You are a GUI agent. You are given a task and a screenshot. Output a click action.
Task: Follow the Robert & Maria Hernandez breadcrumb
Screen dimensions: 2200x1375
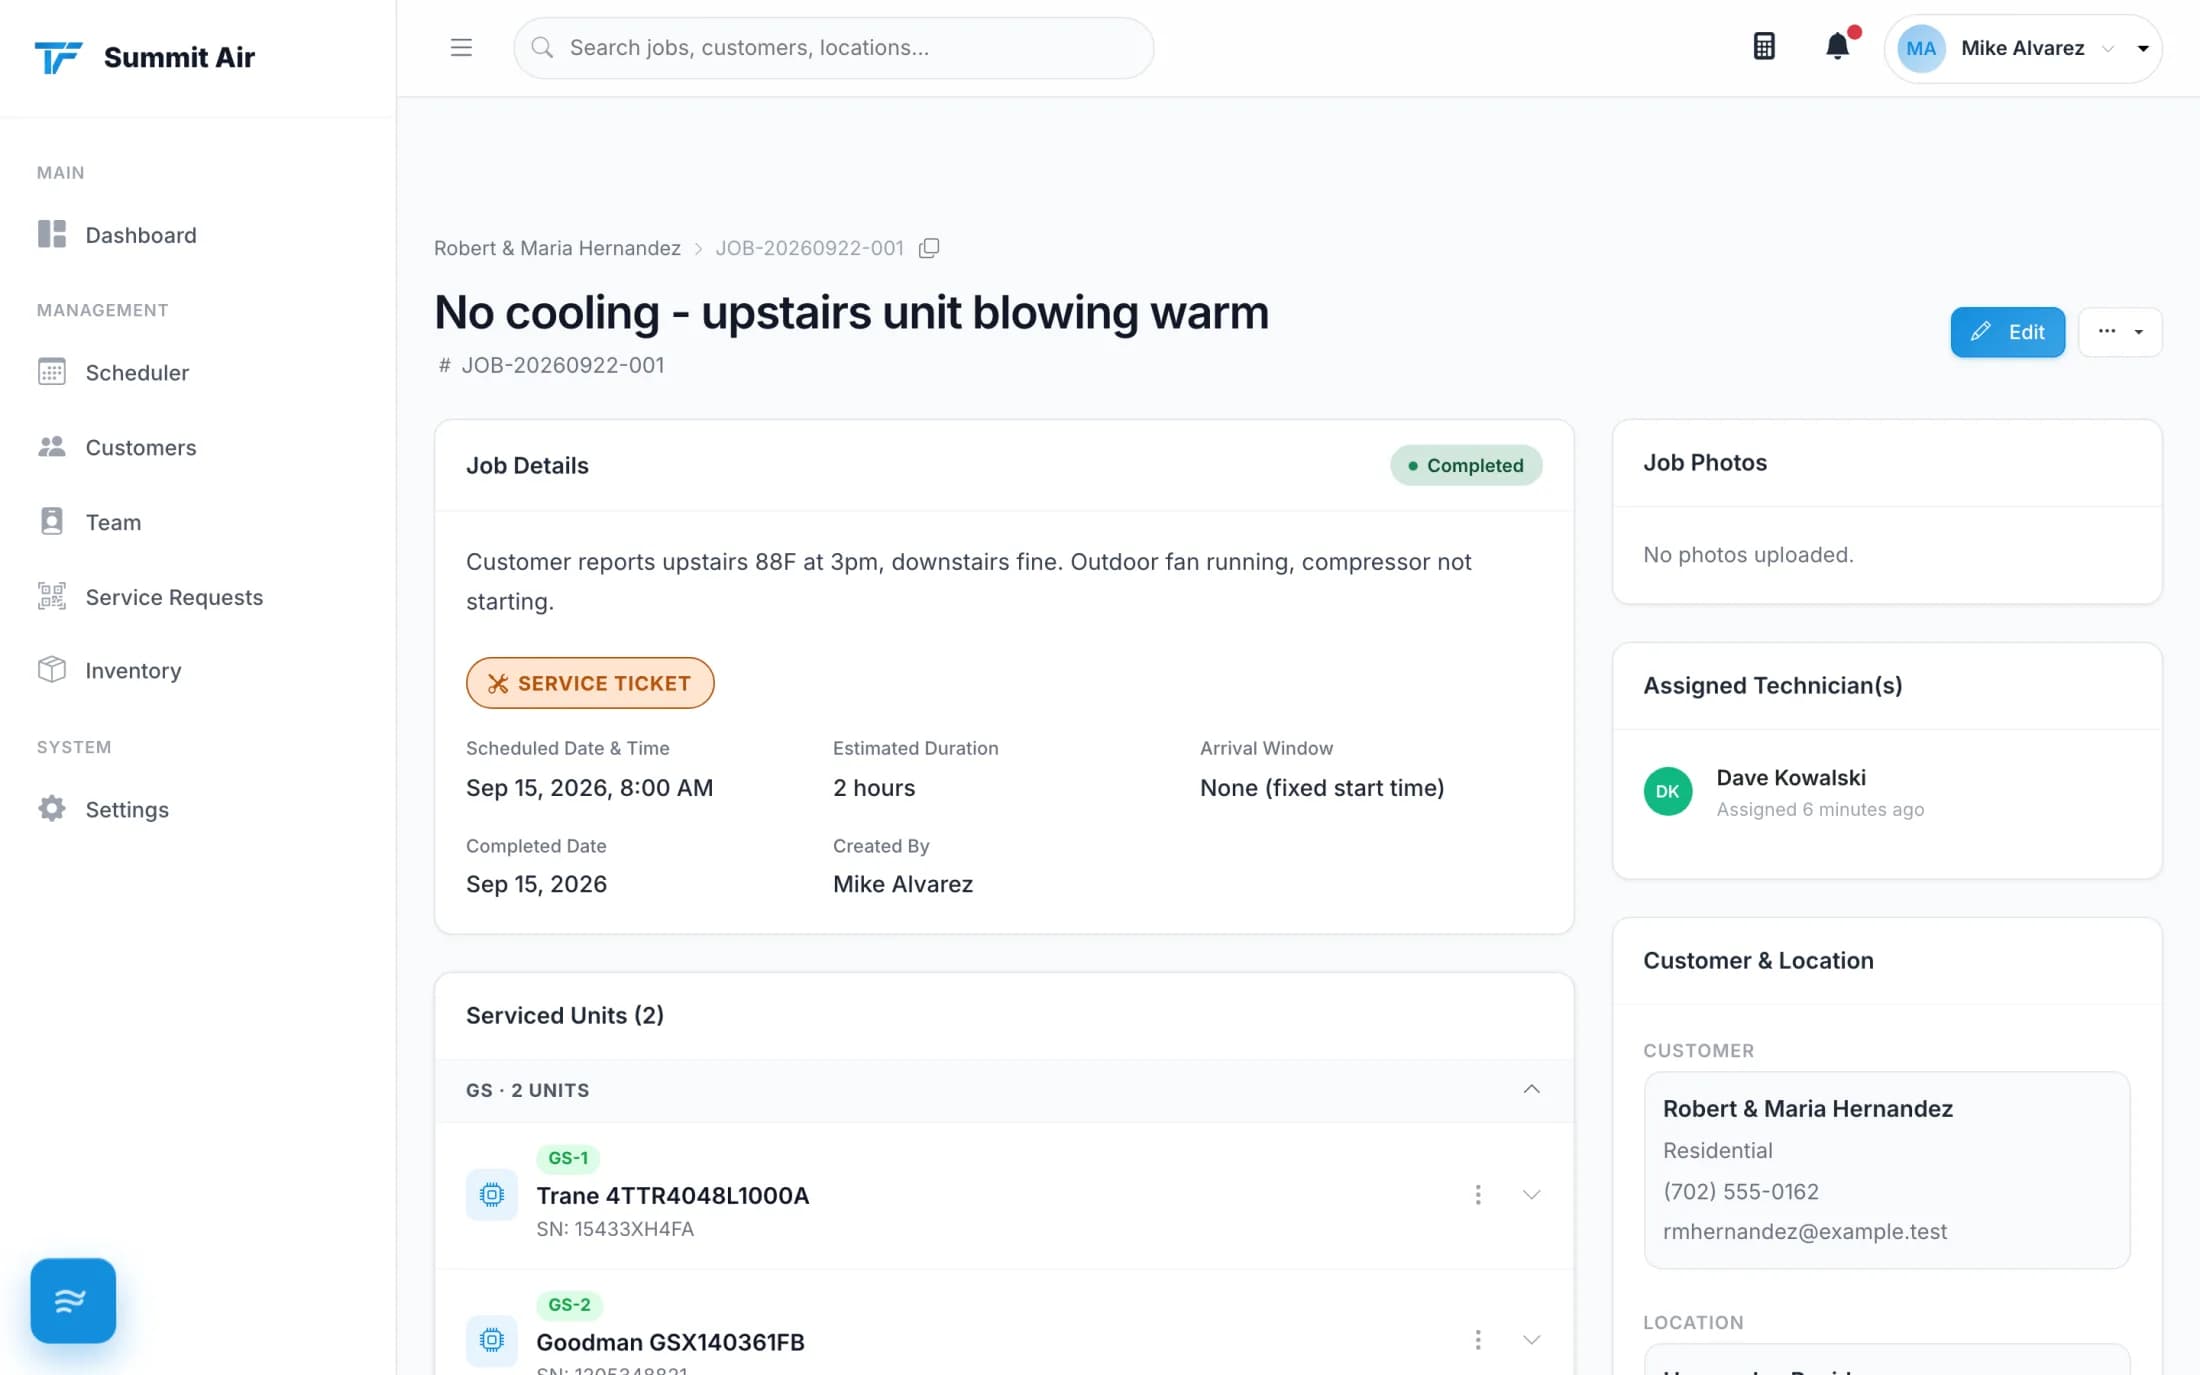tap(557, 248)
